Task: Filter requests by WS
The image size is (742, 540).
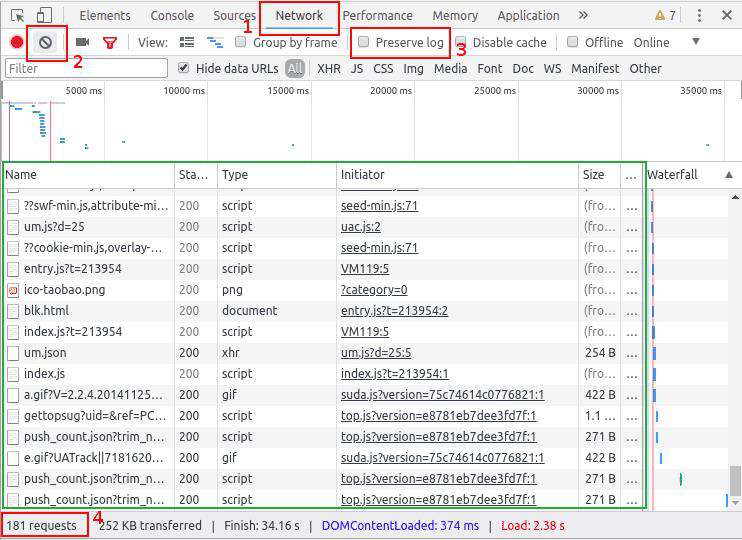Action: [x=552, y=69]
